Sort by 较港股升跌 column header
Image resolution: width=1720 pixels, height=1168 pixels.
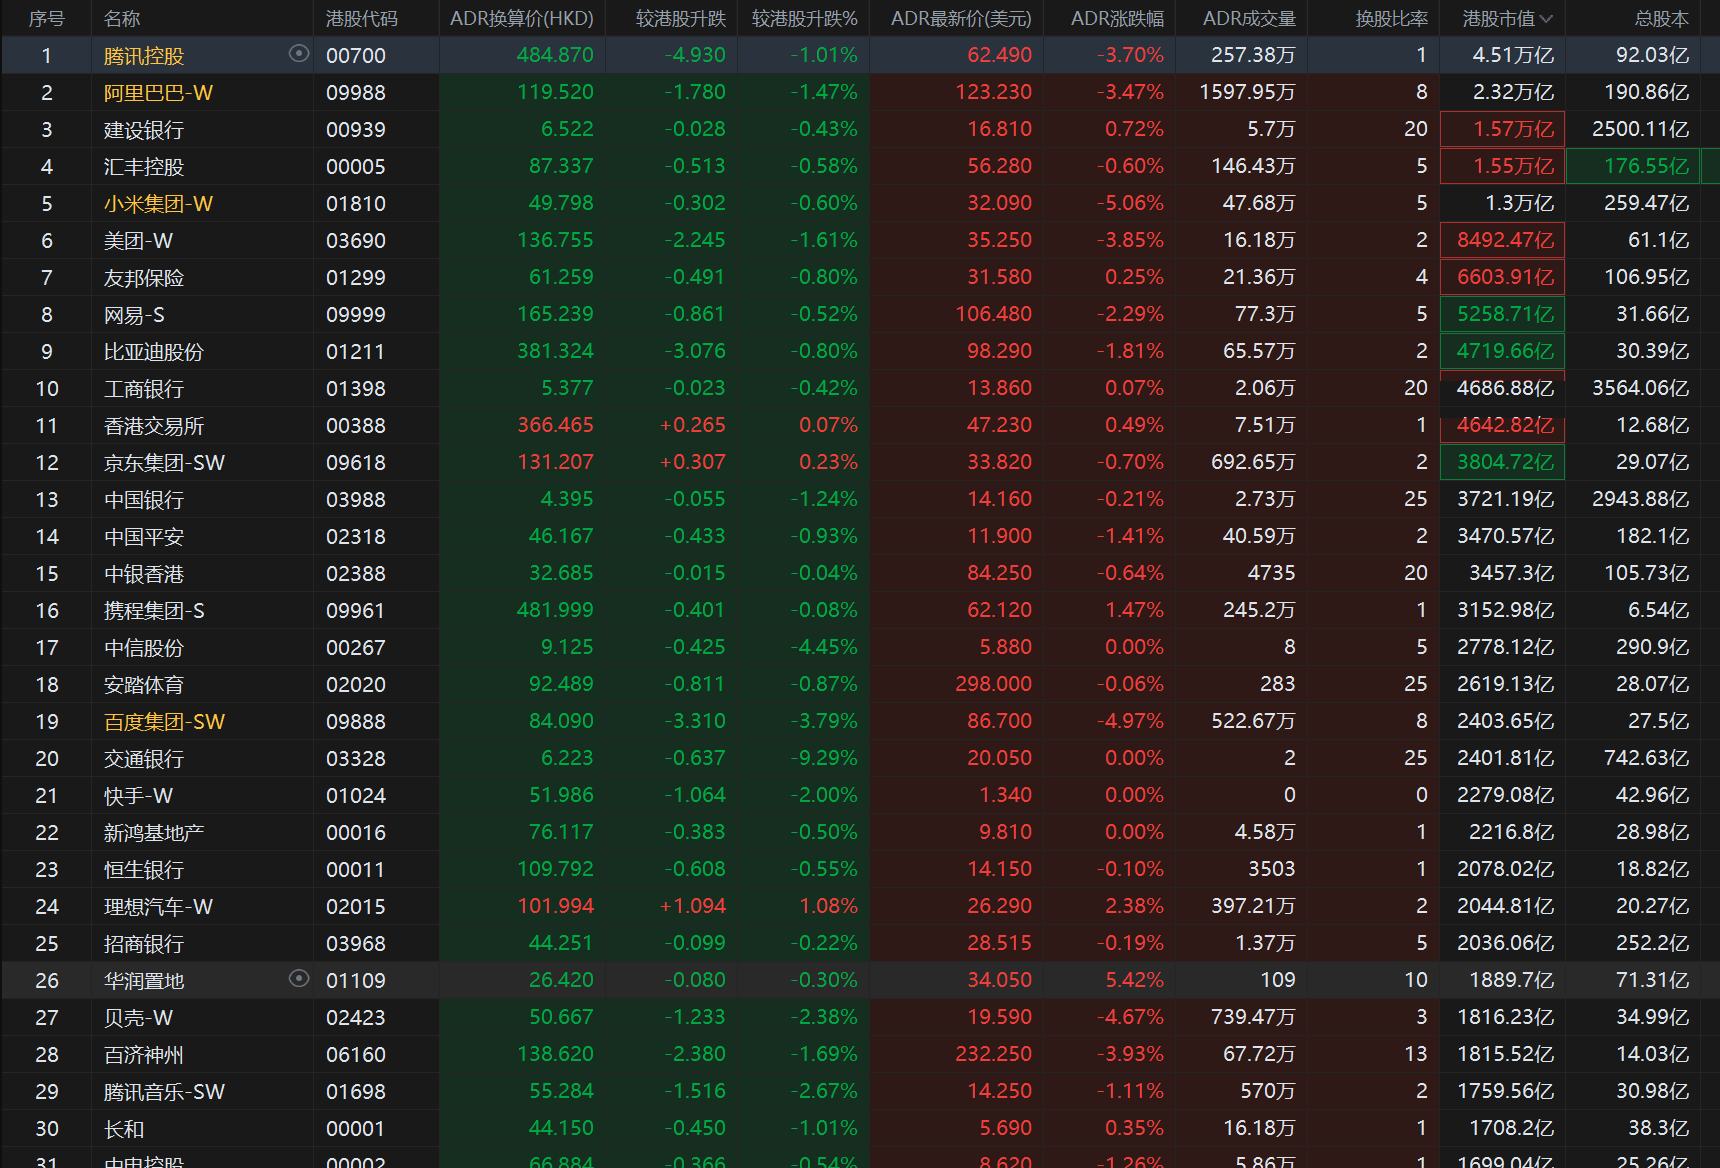click(680, 18)
